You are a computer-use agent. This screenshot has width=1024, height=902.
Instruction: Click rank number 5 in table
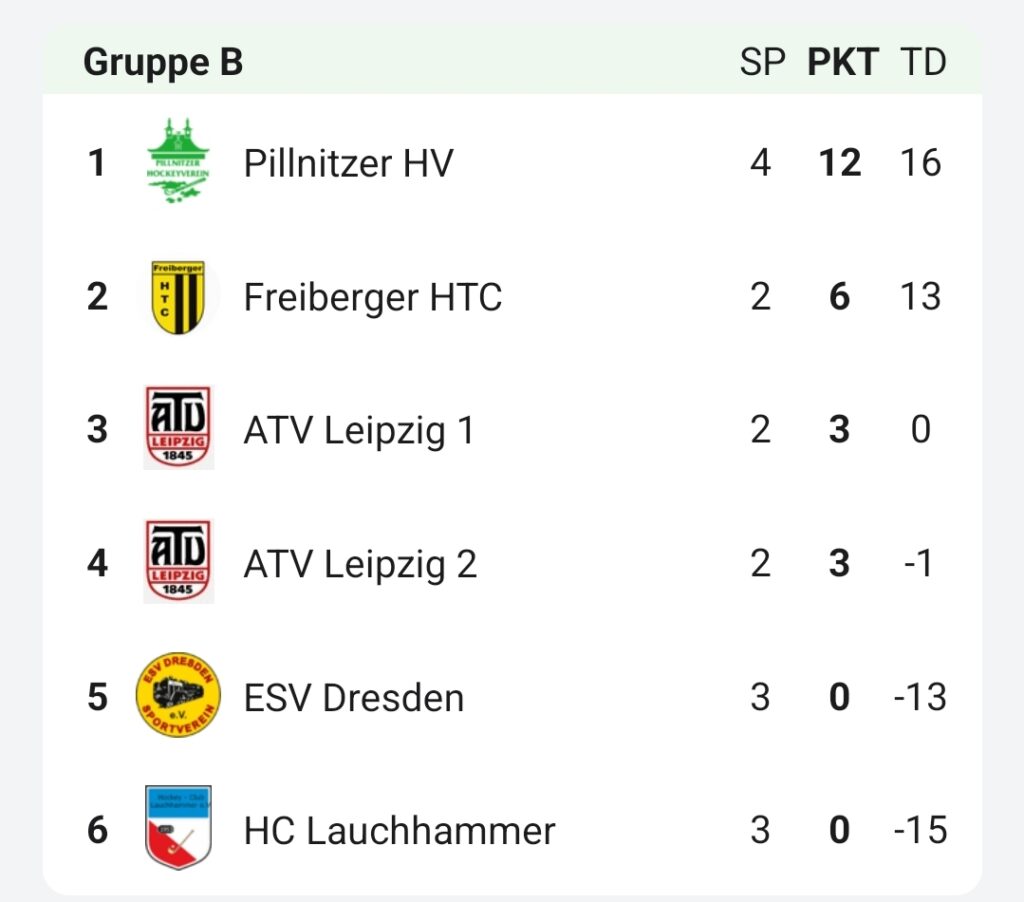[97, 697]
